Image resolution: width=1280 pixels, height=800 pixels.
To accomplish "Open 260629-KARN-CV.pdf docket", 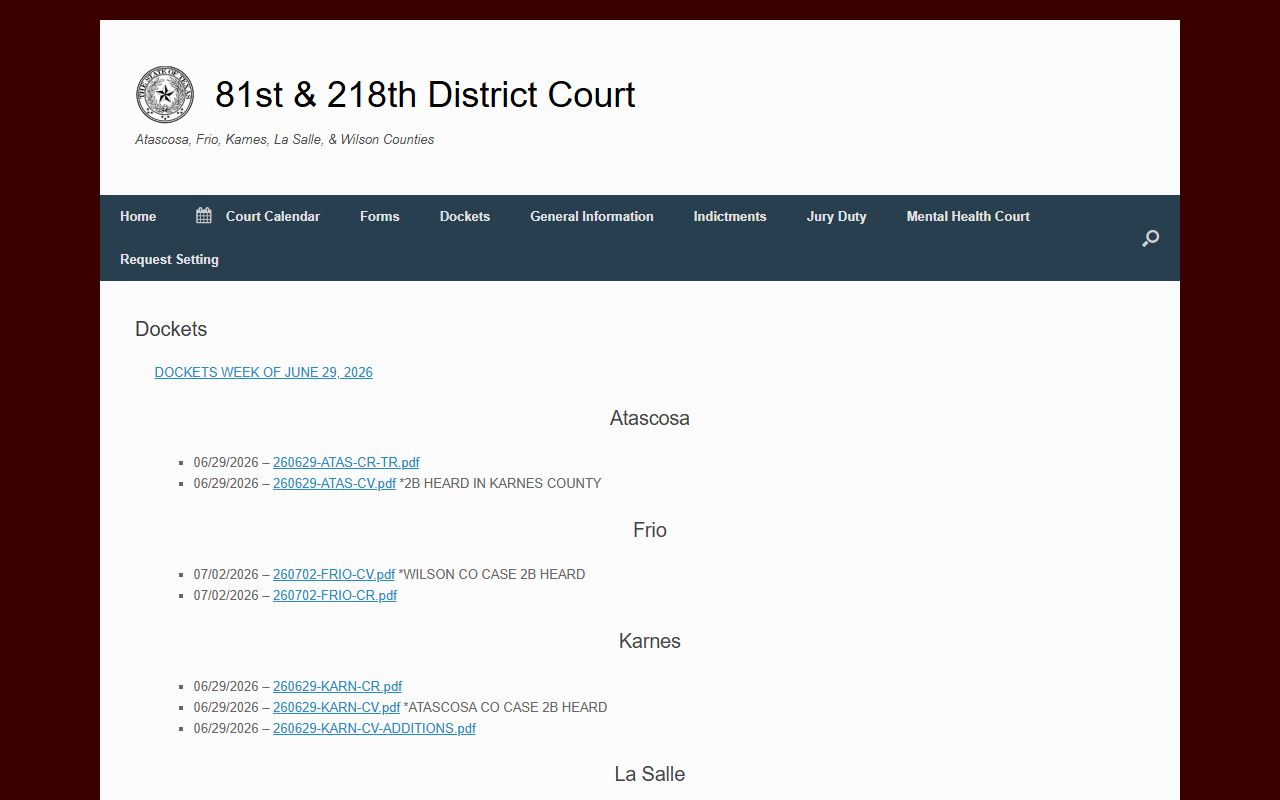I will tap(336, 707).
